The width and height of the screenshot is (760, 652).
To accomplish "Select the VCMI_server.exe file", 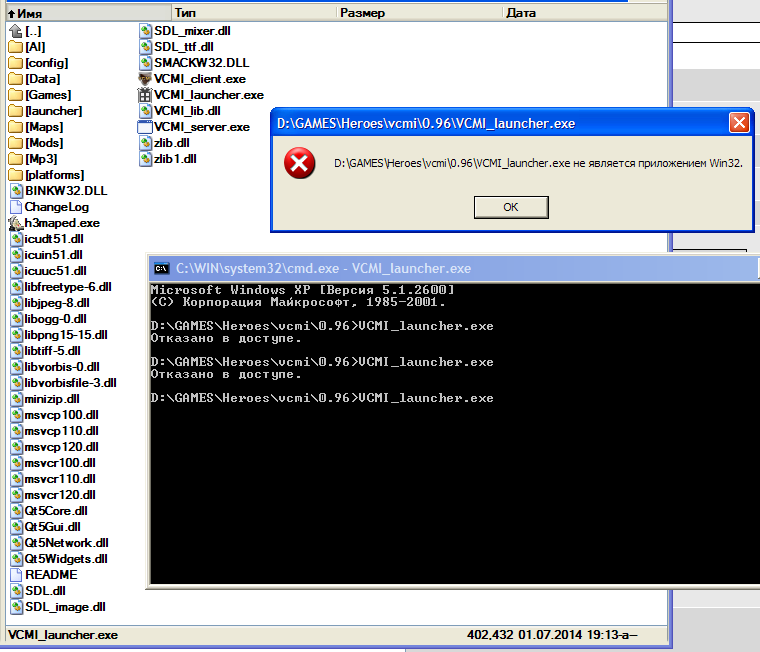I will (201, 127).
